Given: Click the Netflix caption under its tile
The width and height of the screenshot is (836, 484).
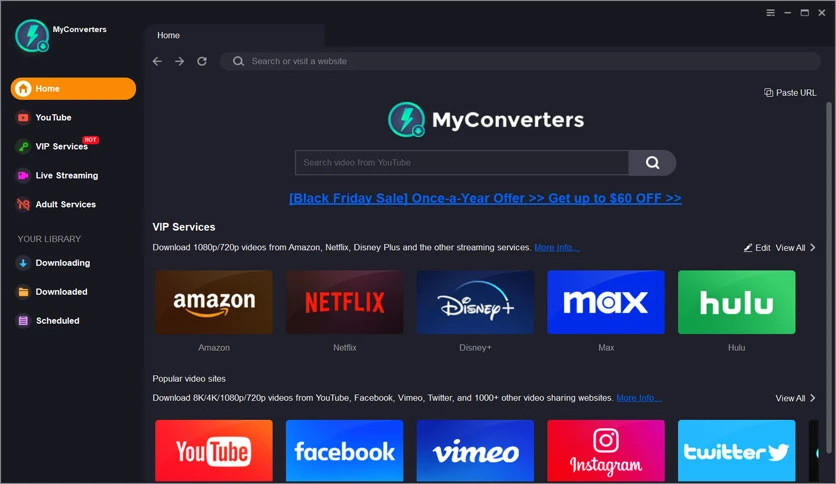Looking at the screenshot, I should pyautogui.click(x=344, y=348).
